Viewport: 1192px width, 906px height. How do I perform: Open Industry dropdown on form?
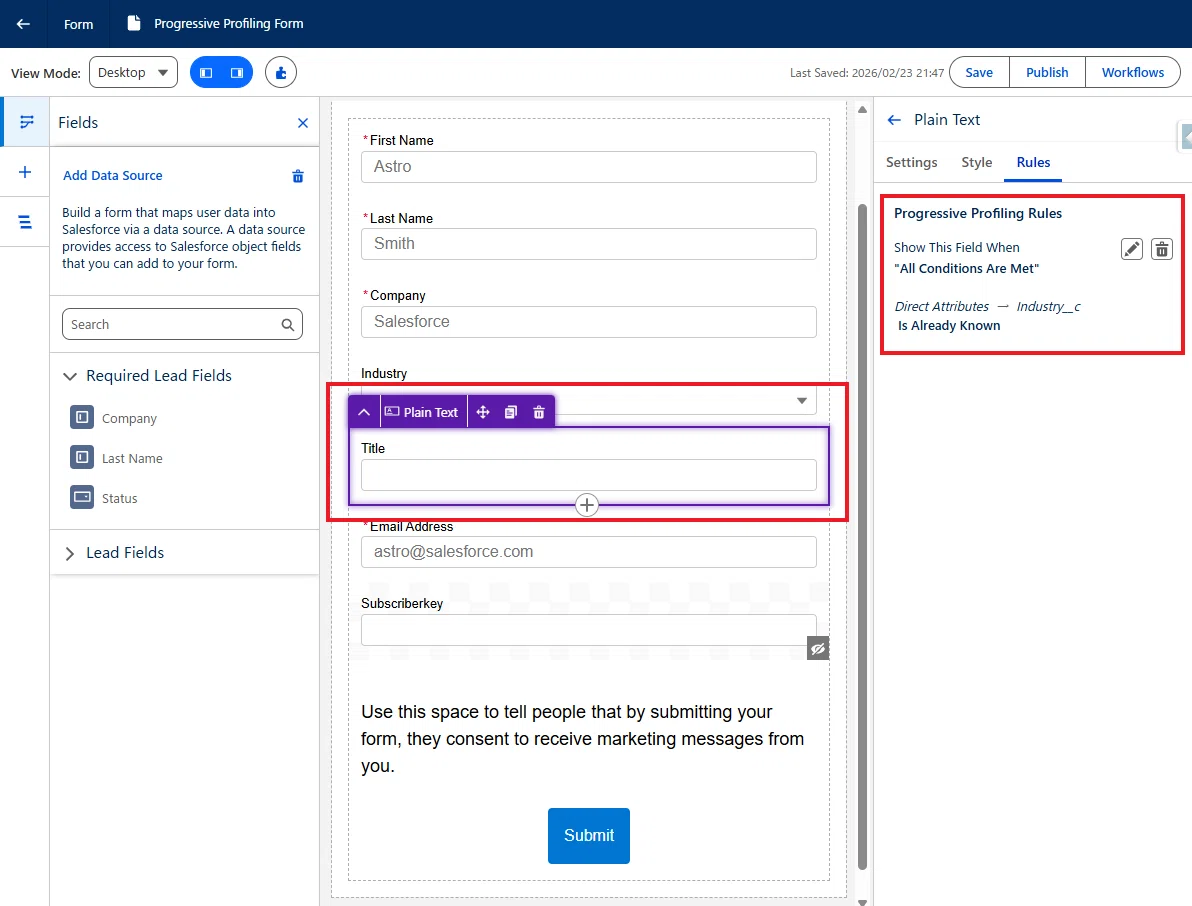click(x=801, y=401)
